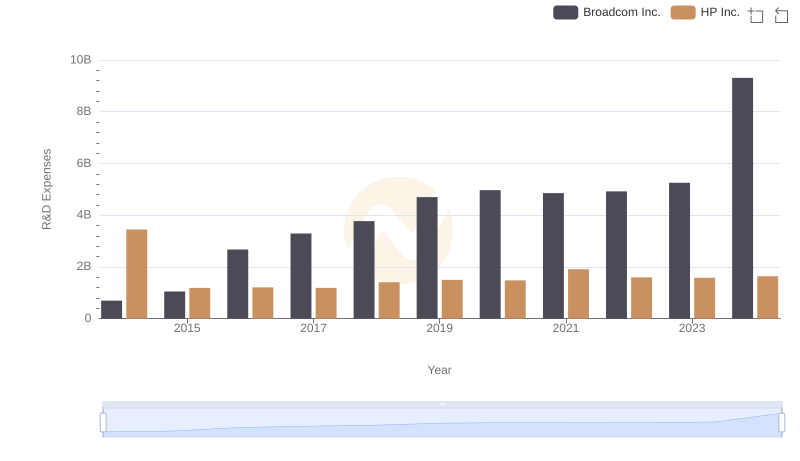Click the 8B y-axis label

coord(84,111)
